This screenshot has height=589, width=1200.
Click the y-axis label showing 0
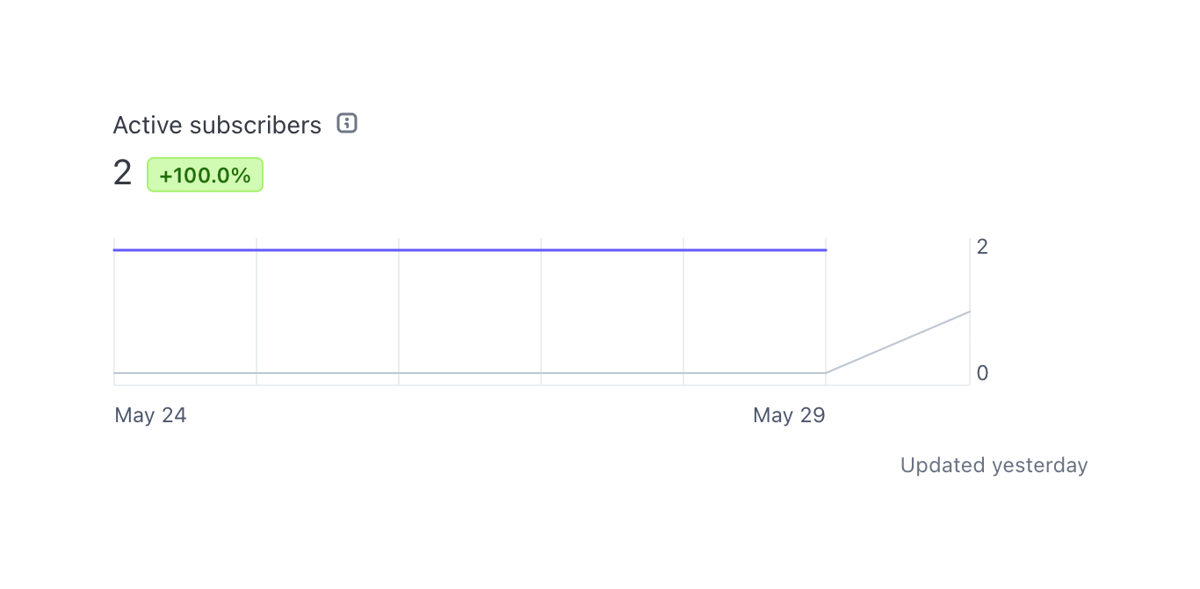coord(982,372)
